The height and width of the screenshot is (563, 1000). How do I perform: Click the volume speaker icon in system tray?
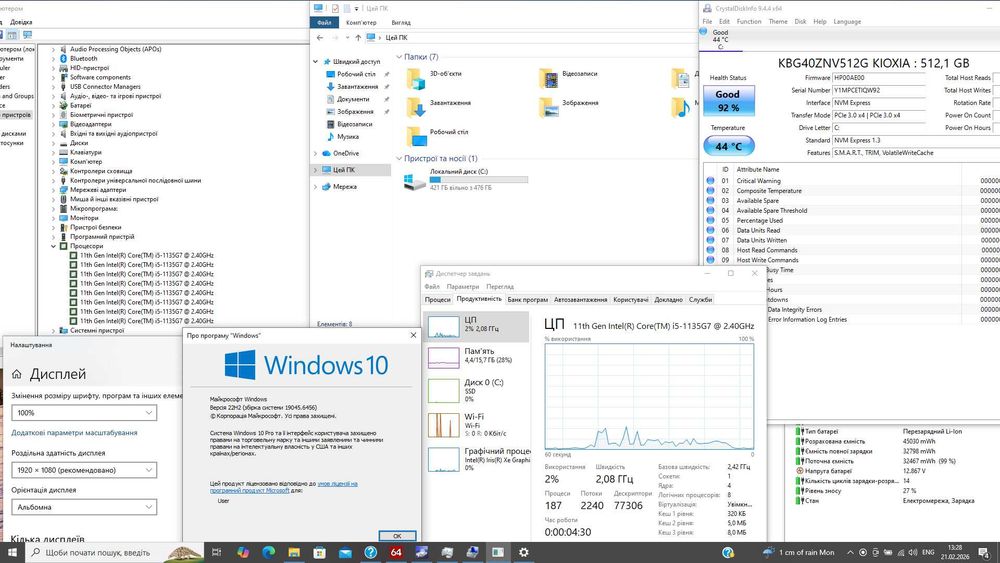pos(913,552)
